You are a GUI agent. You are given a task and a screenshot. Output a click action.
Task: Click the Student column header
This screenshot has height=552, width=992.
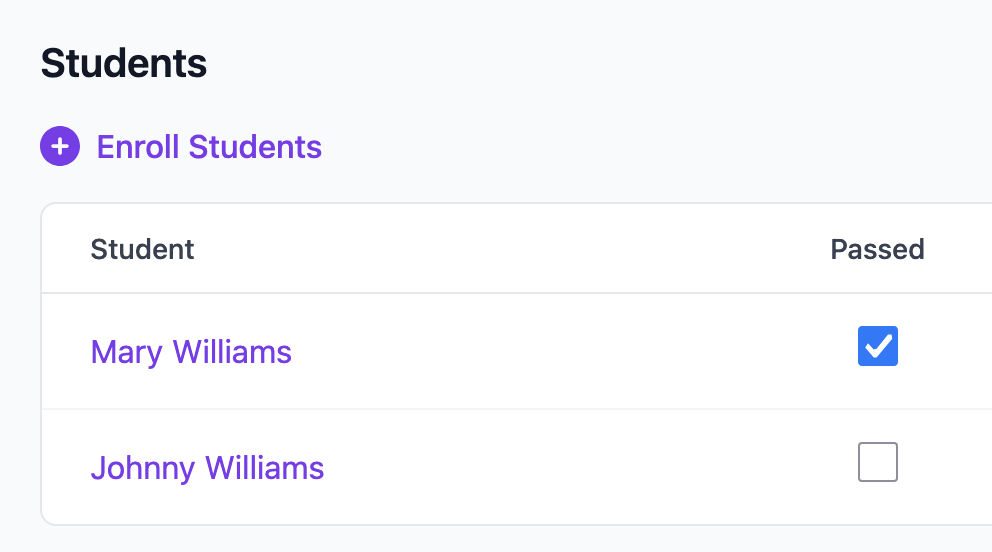(x=142, y=249)
